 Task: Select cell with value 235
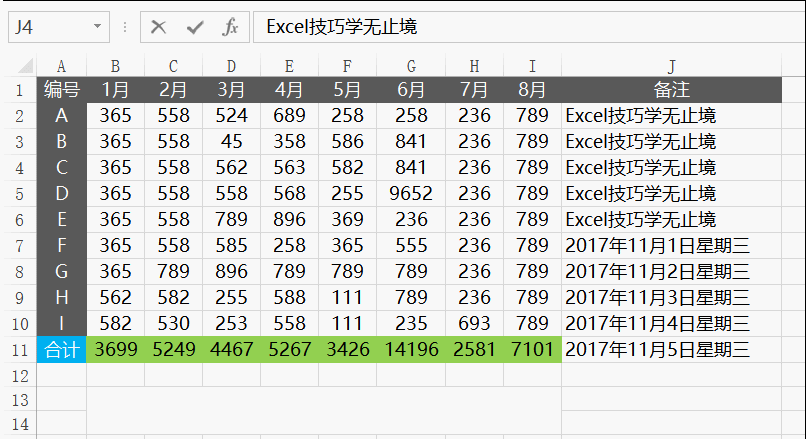pyautogui.click(x=411, y=324)
